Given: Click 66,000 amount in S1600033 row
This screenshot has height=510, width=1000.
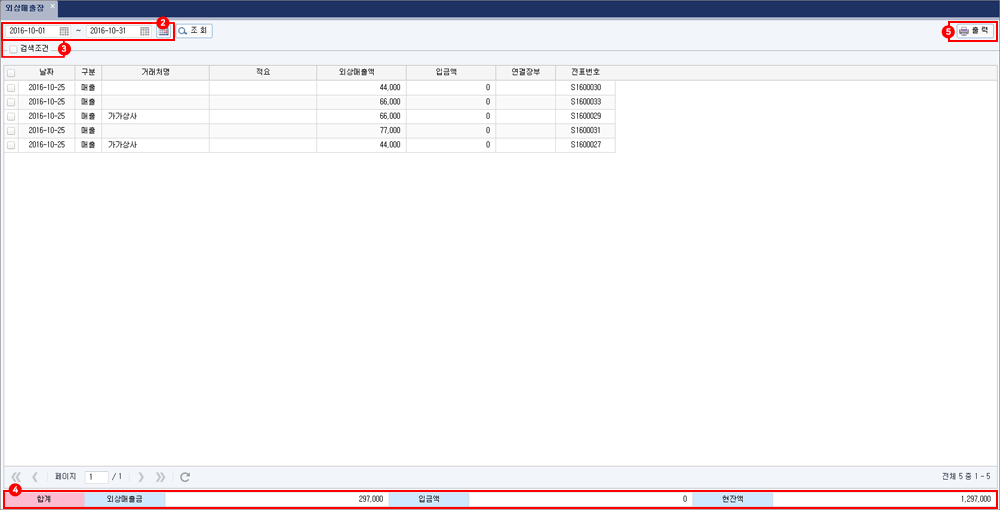Looking at the screenshot, I should [x=361, y=102].
